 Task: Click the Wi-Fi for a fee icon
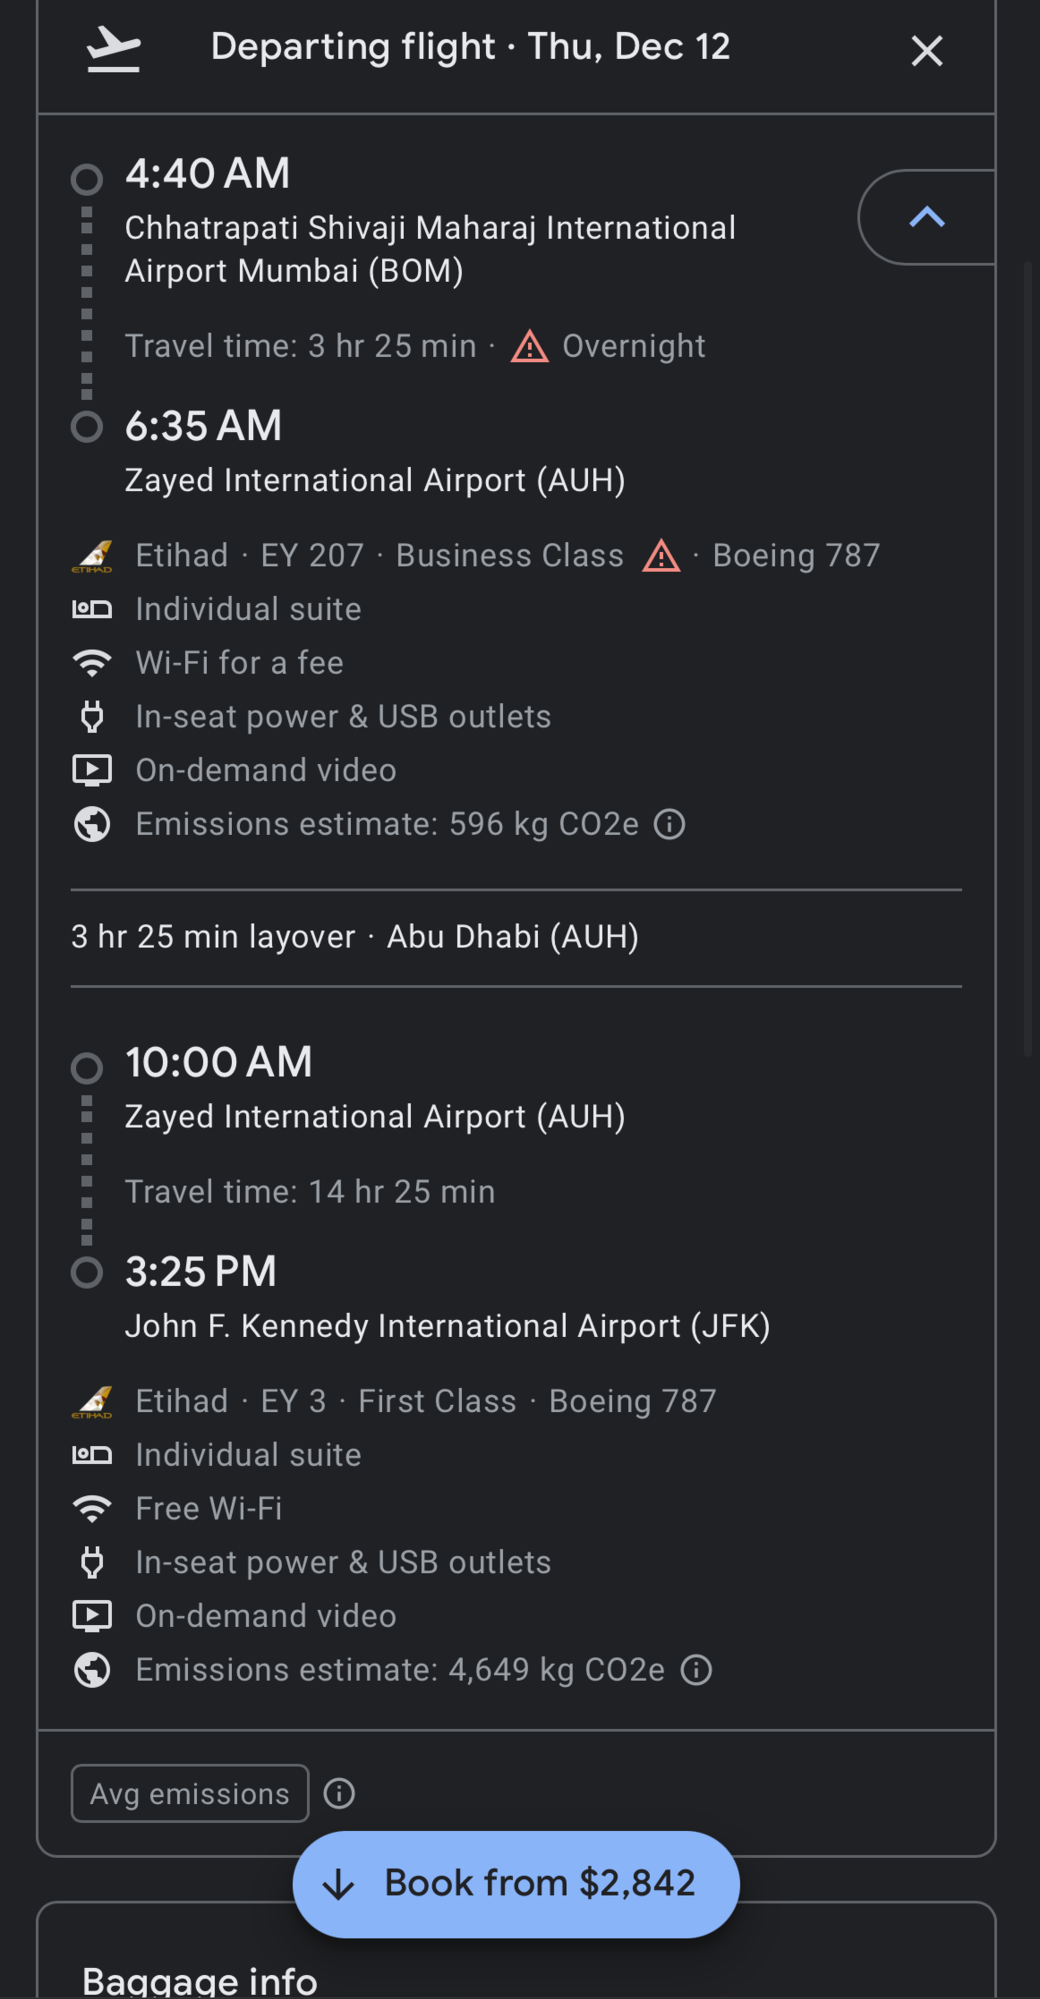click(x=92, y=663)
